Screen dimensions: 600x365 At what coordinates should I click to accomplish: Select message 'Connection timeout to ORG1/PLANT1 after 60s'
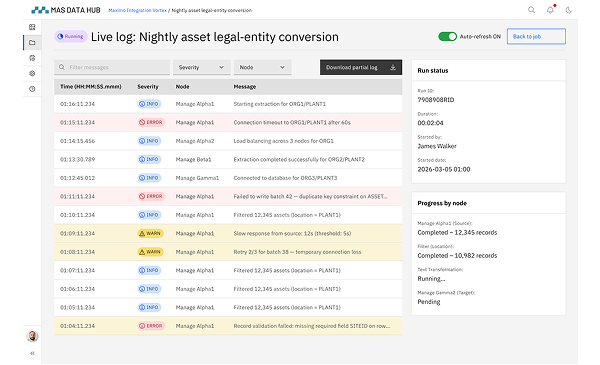[x=292, y=122]
